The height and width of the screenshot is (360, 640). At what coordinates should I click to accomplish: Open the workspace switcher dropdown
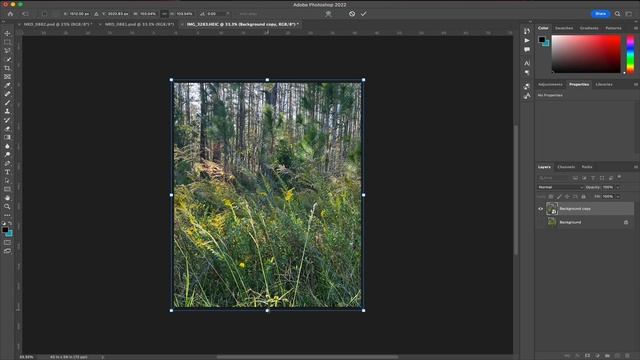[629, 14]
